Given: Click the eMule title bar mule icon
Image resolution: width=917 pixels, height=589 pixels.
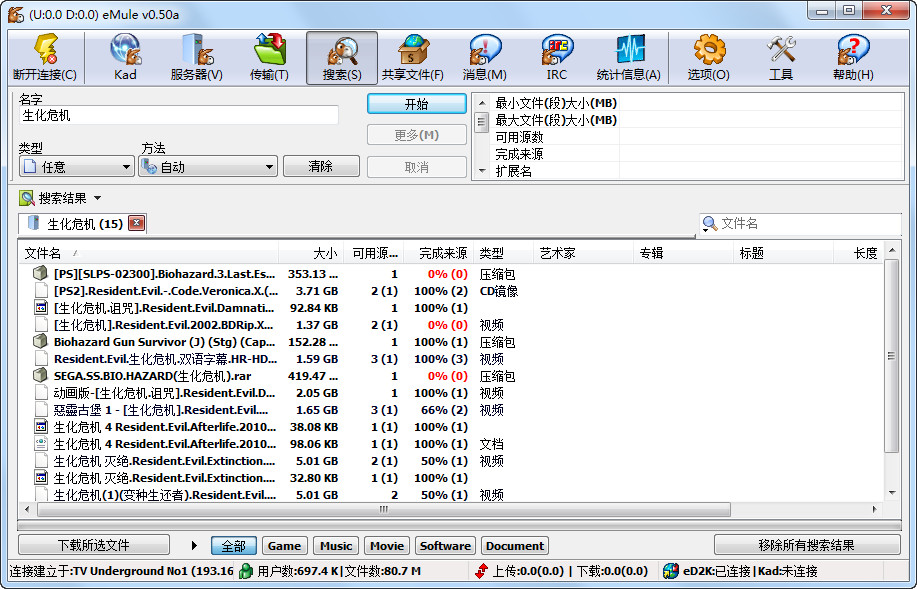Looking at the screenshot, I should (16, 14).
